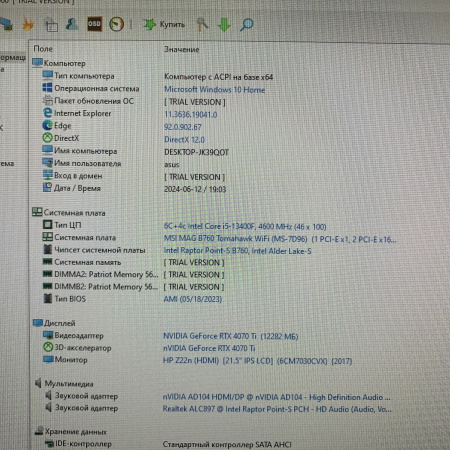Click the Стандартный контроллер SATA AHCI value
This screenshot has width=450, height=450.
point(227,444)
